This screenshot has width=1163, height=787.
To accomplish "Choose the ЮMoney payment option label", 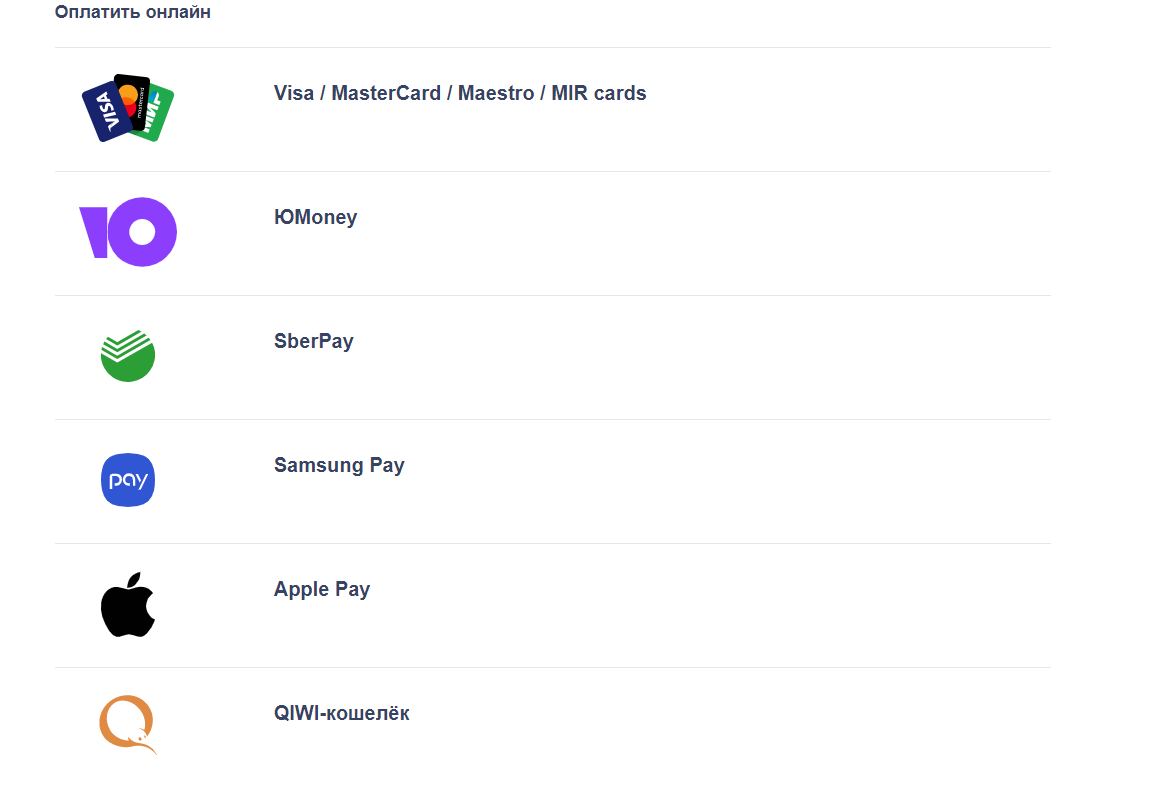I will [x=315, y=217].
